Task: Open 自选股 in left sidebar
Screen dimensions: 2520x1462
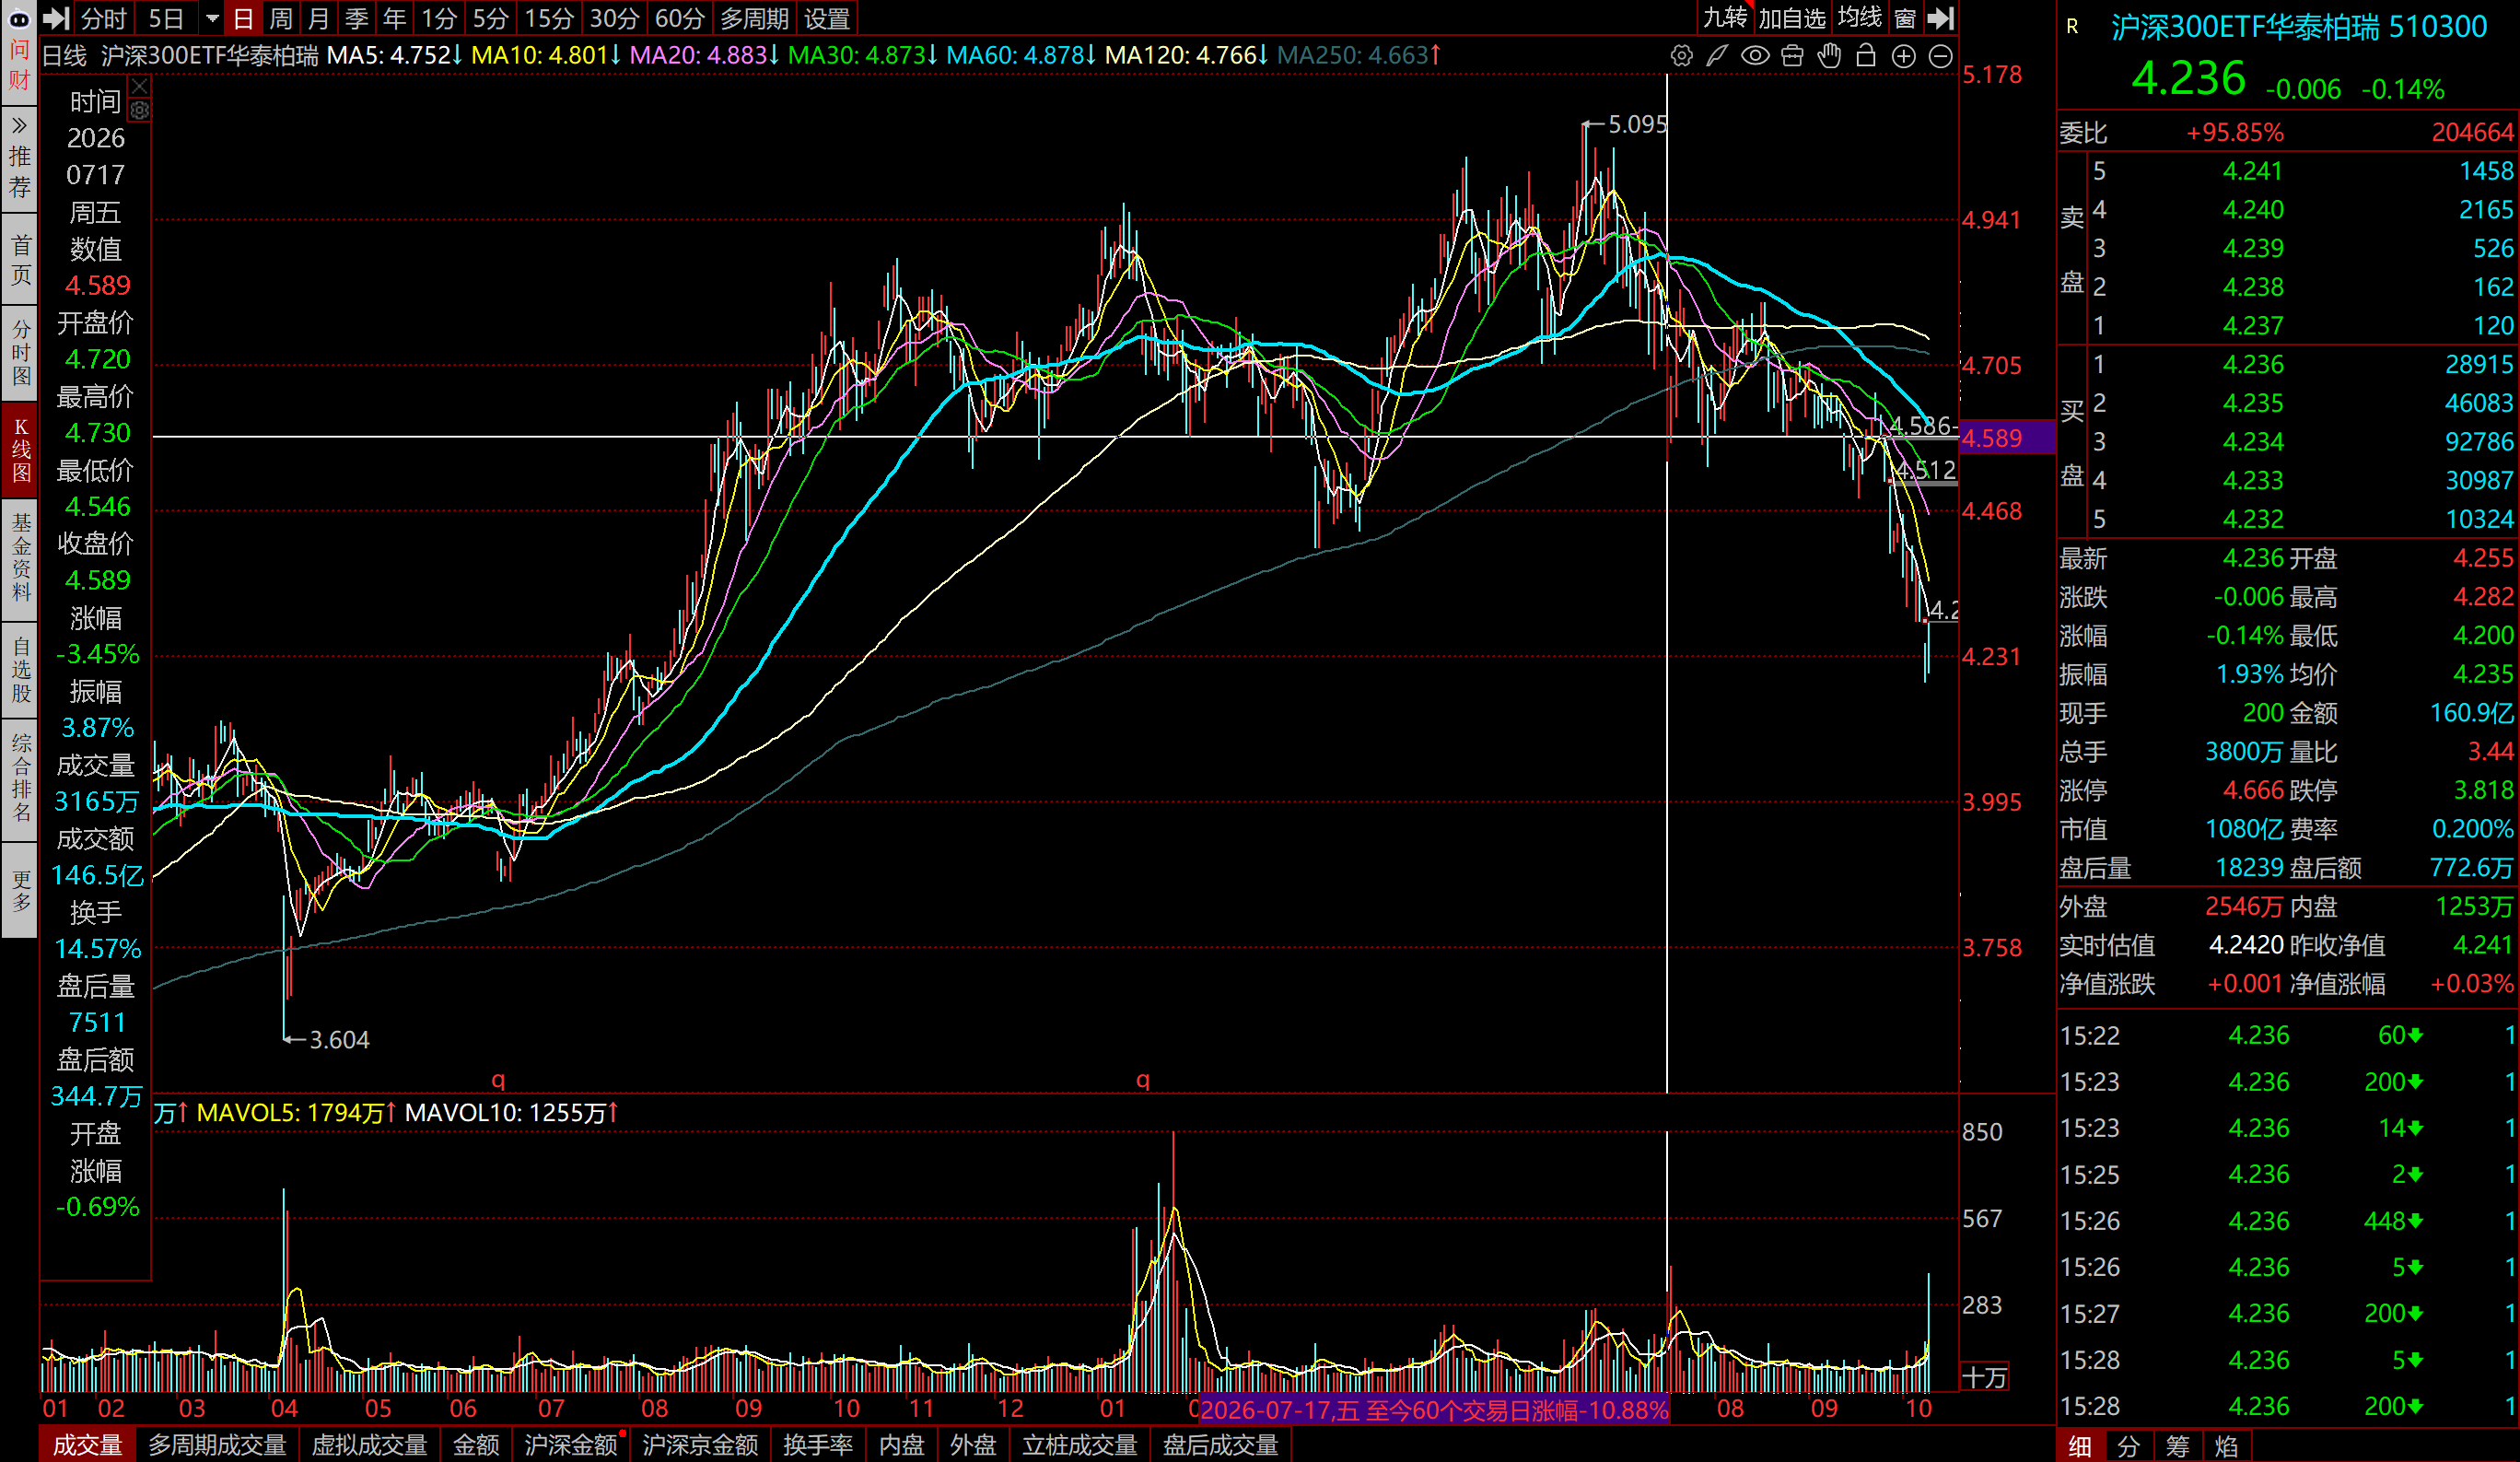Action: click(x=19, y=669)
